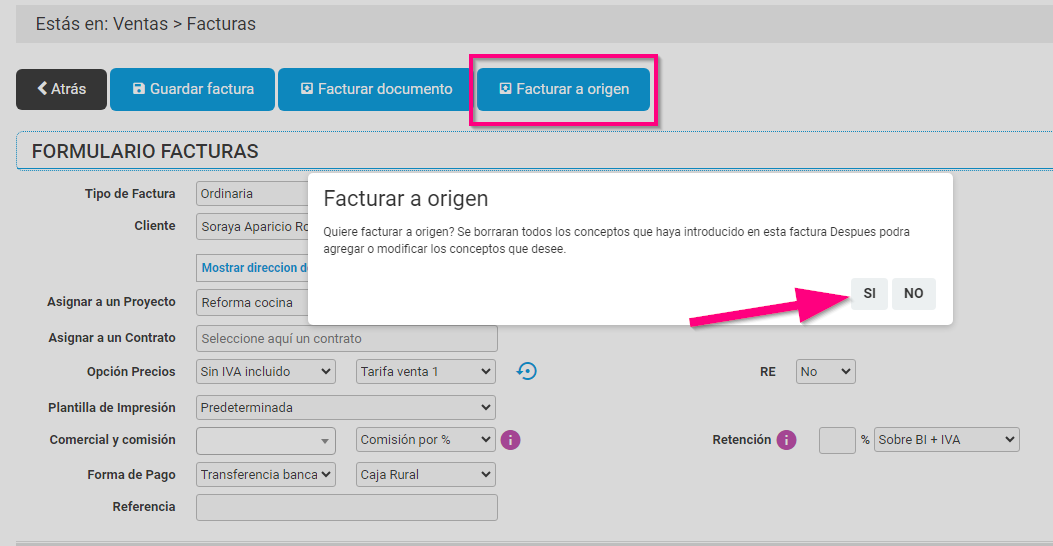Open the Comercial selector dropdown
The image size is (1053, 546).
266,441
